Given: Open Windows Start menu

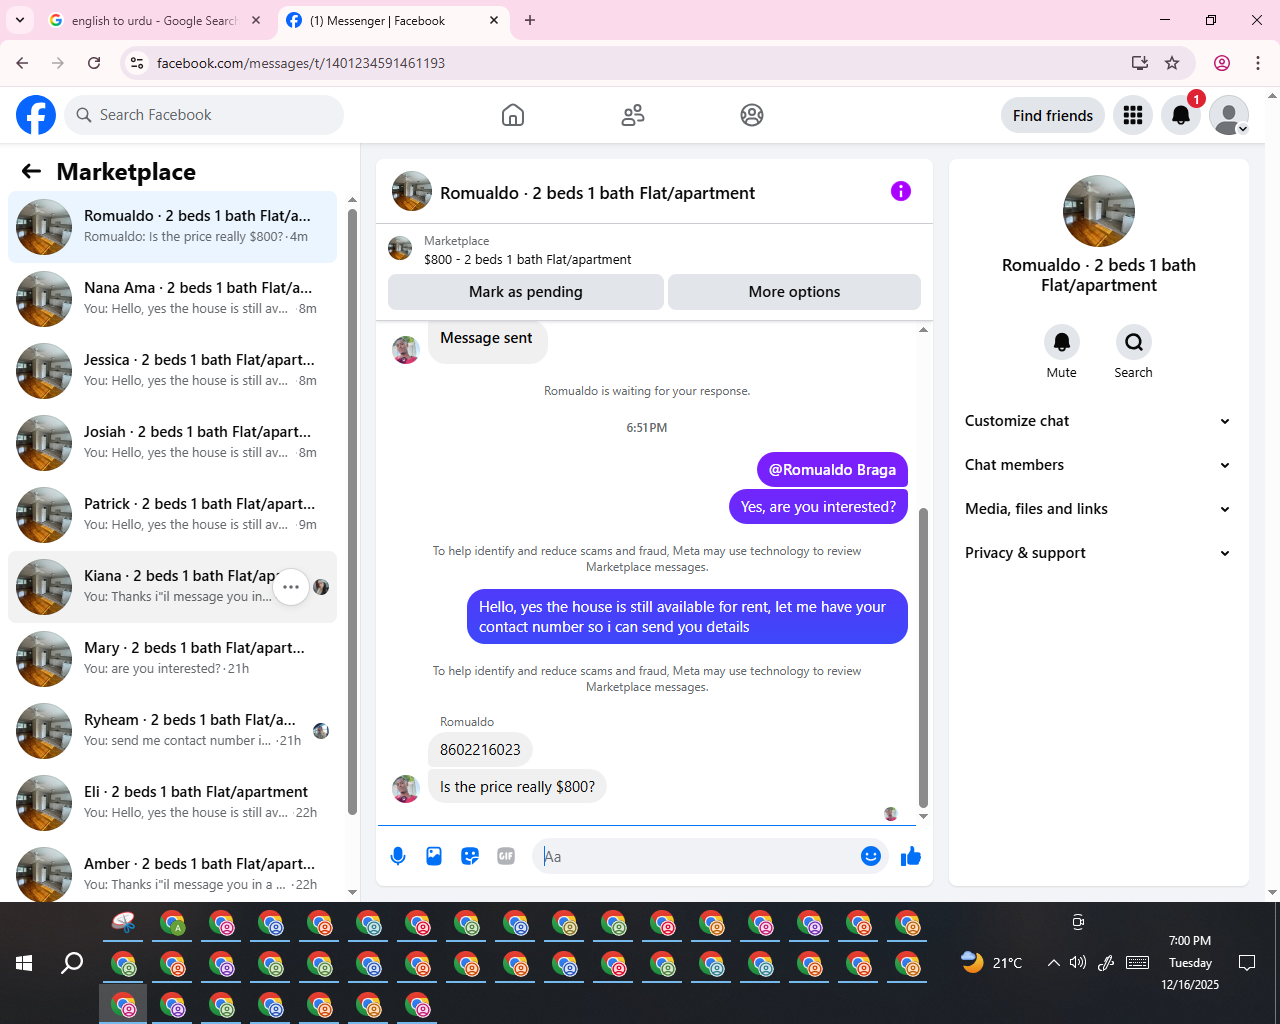Looking at the screenshot, I should pos(24,963).
